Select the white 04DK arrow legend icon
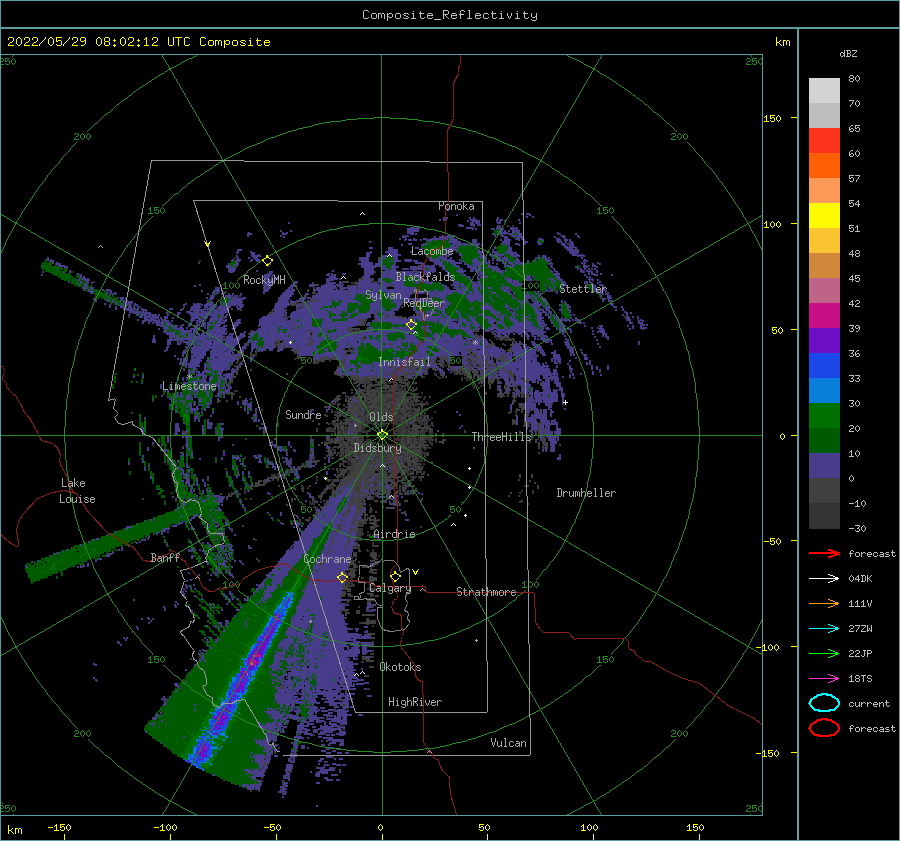900x841 pixels. 824,578
